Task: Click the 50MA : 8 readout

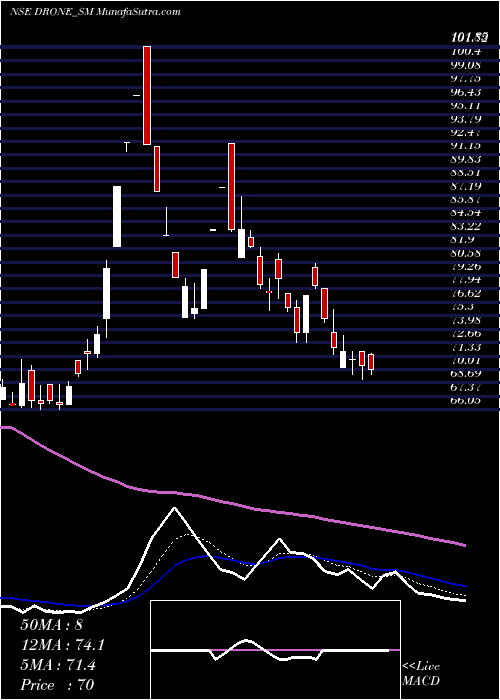Action: [x=51, y=624]
